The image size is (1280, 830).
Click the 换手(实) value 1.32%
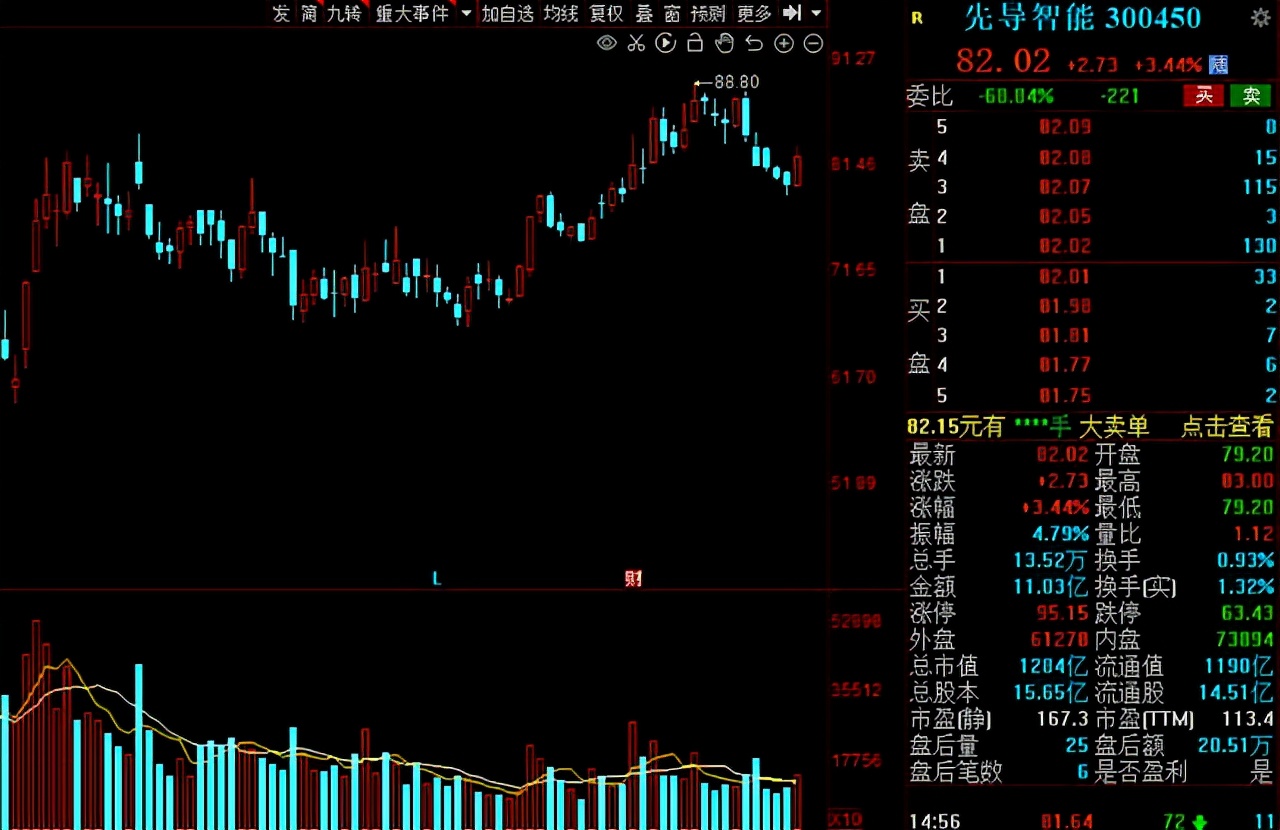[x=1246, y=587]
